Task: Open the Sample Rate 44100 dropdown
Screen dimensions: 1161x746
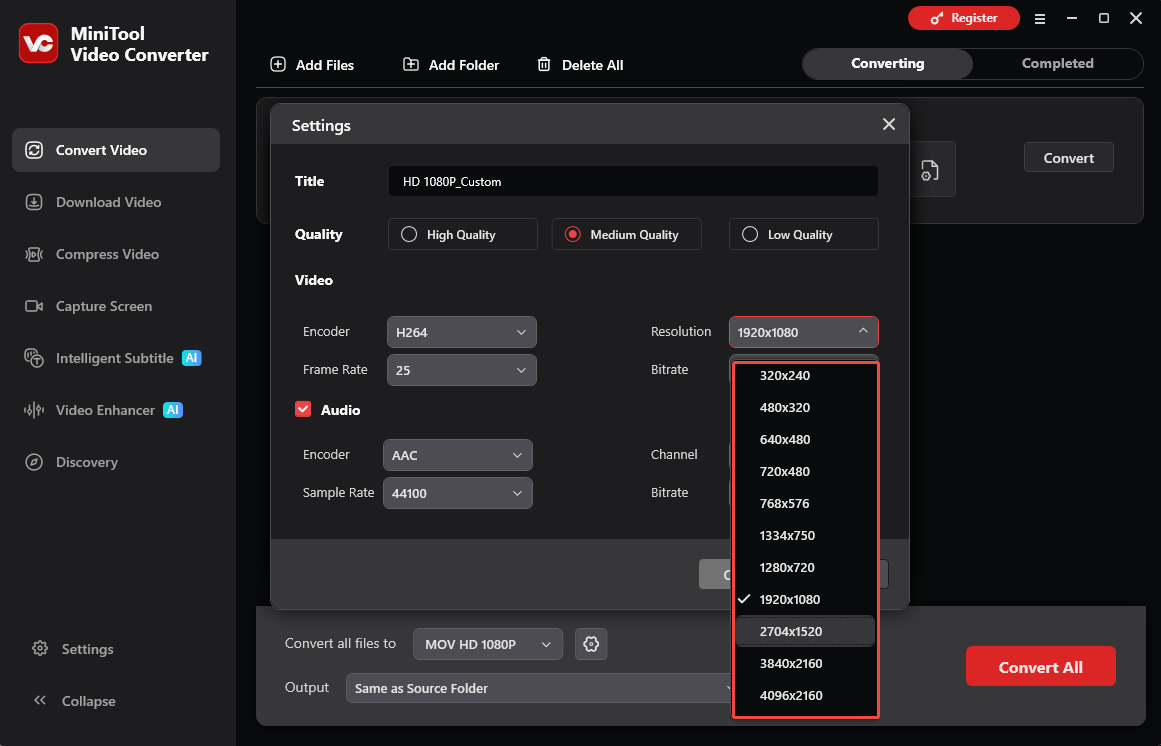Action: pyautogui.click(x=458, y=493)
